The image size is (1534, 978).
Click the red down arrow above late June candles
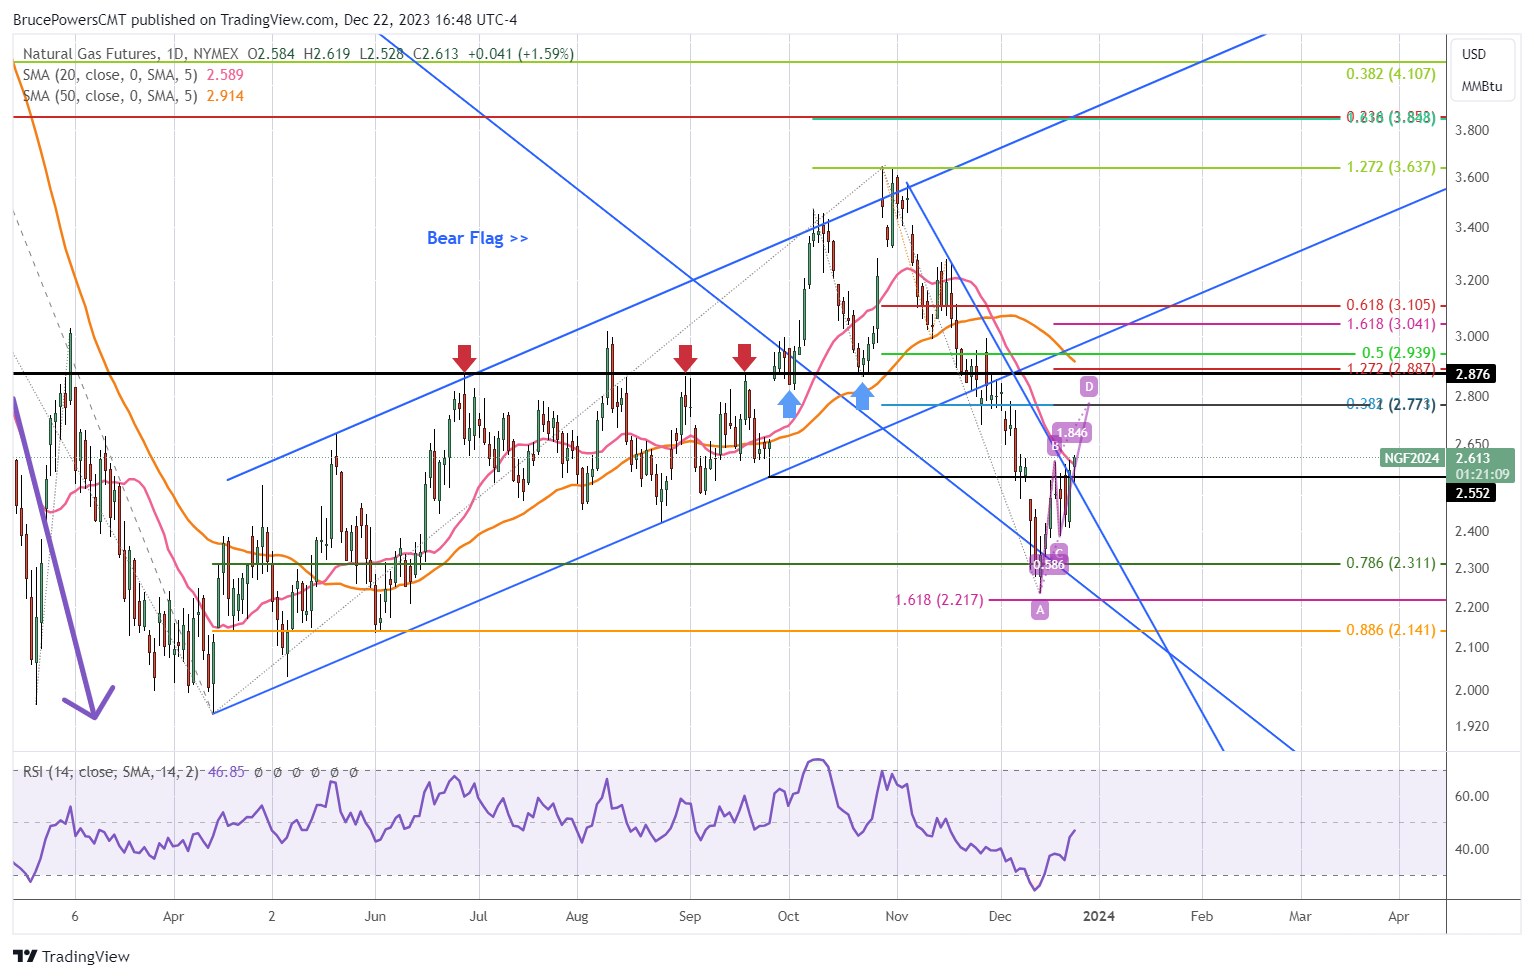pos(464,358)
